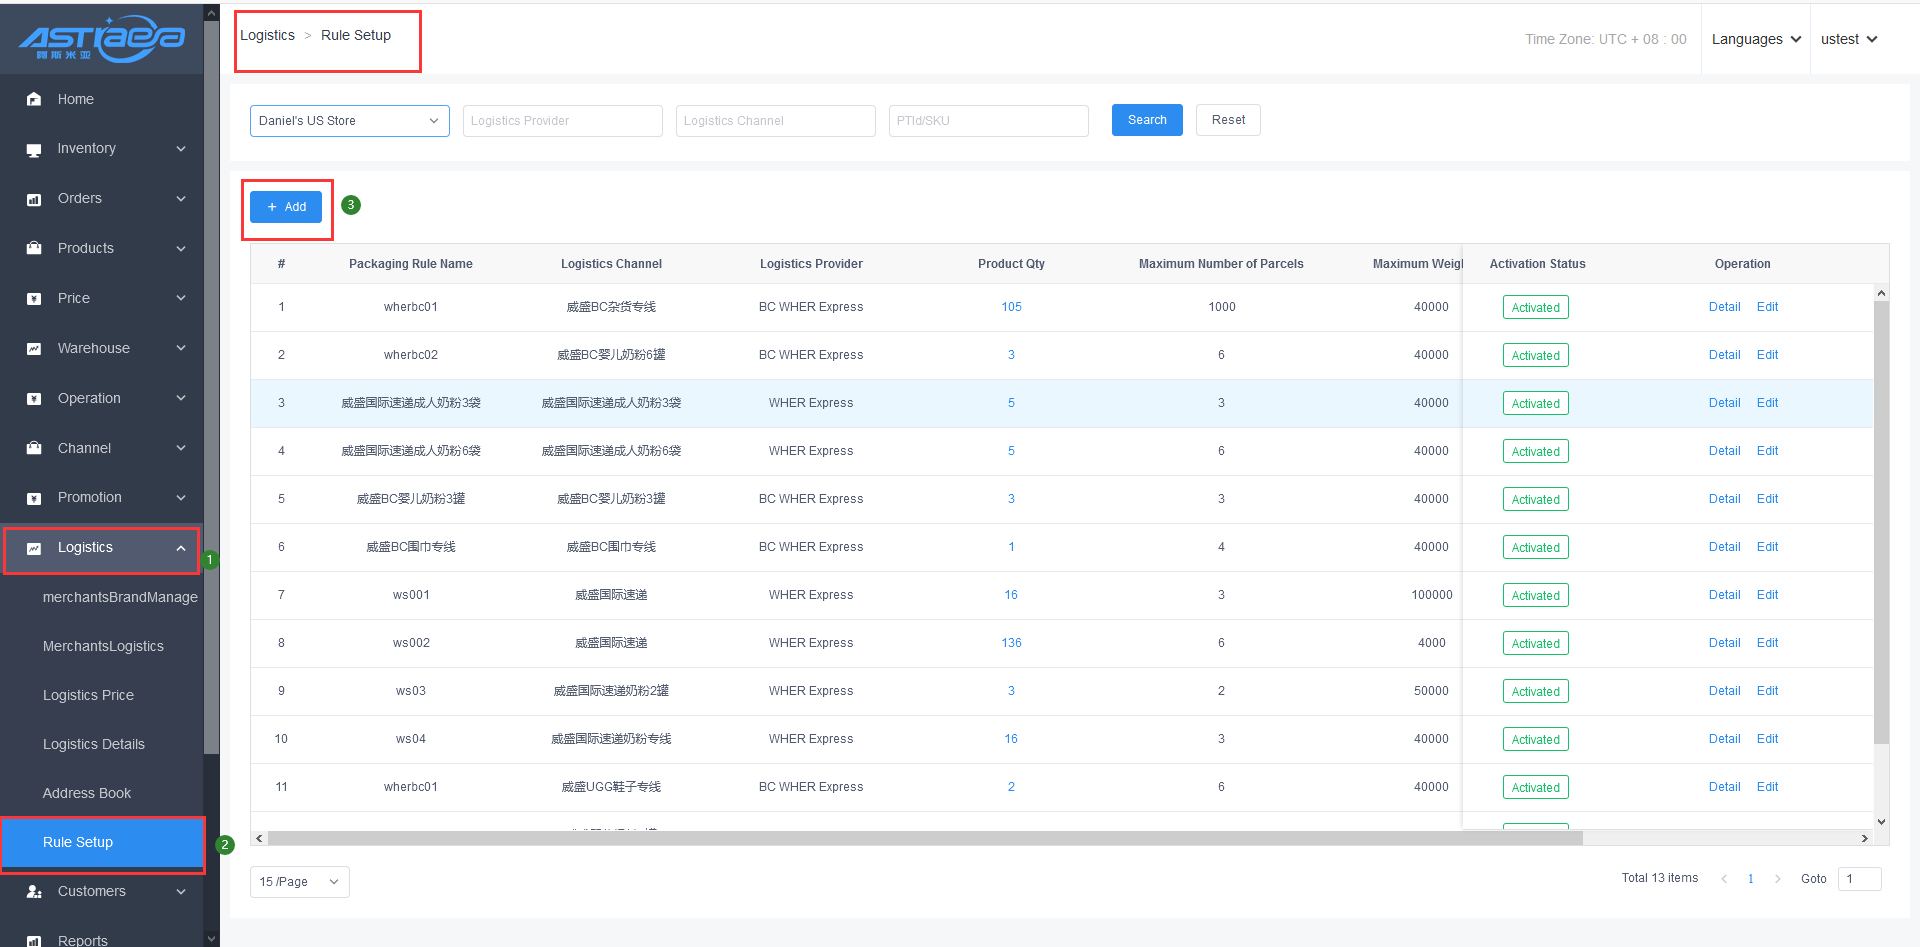The height and width of the screenshot is (947, 1920).
Task: Click the Products briefcase icon
Action: pos(34,248)
